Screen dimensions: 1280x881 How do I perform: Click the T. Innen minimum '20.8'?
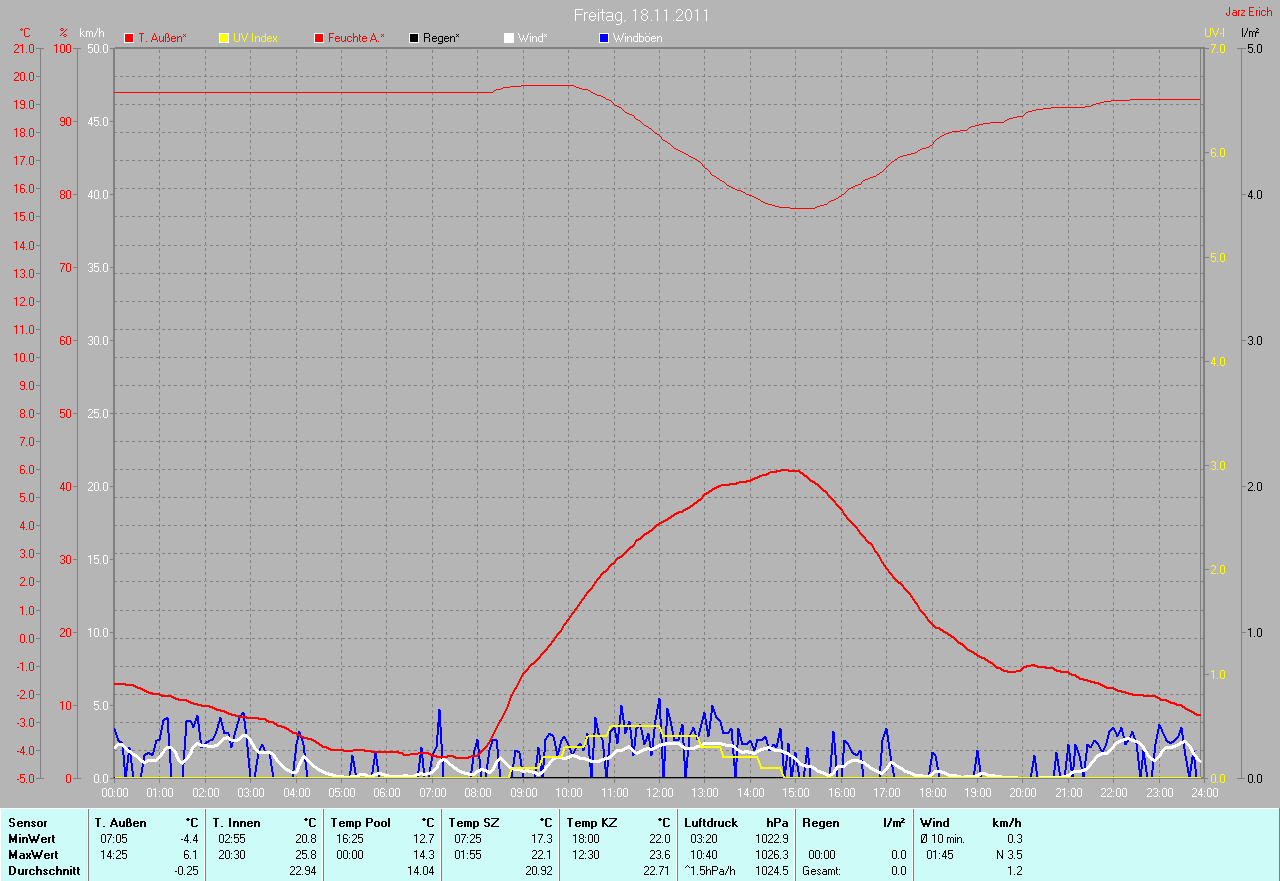coord(306,839)
